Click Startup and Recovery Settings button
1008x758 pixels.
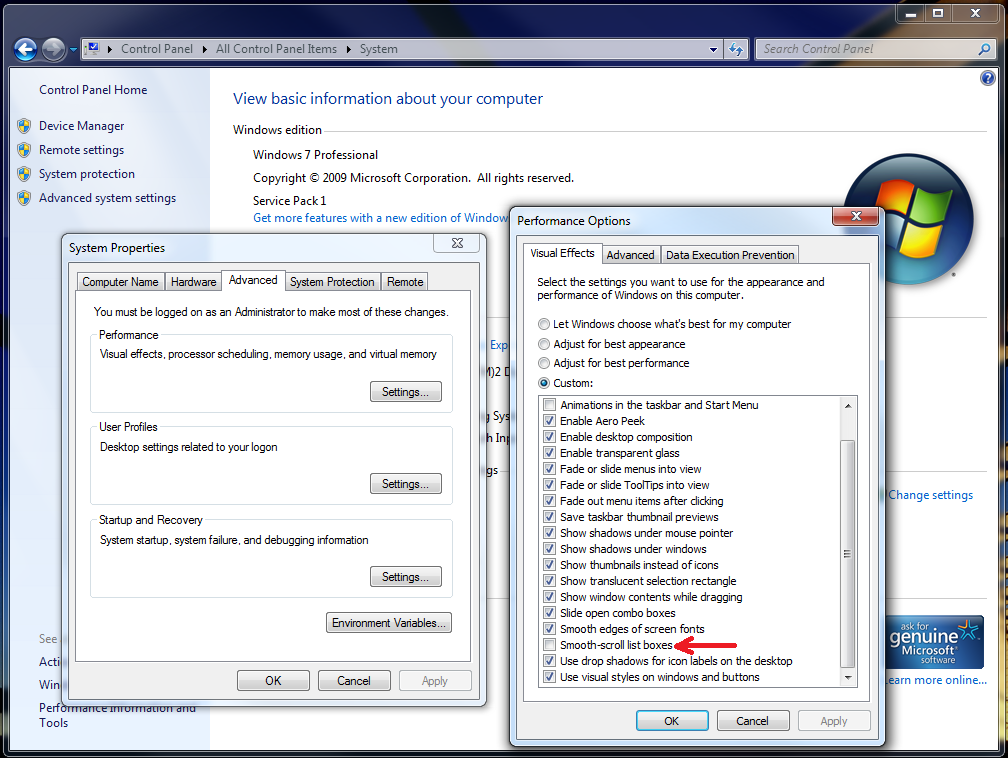coord(406,577)
